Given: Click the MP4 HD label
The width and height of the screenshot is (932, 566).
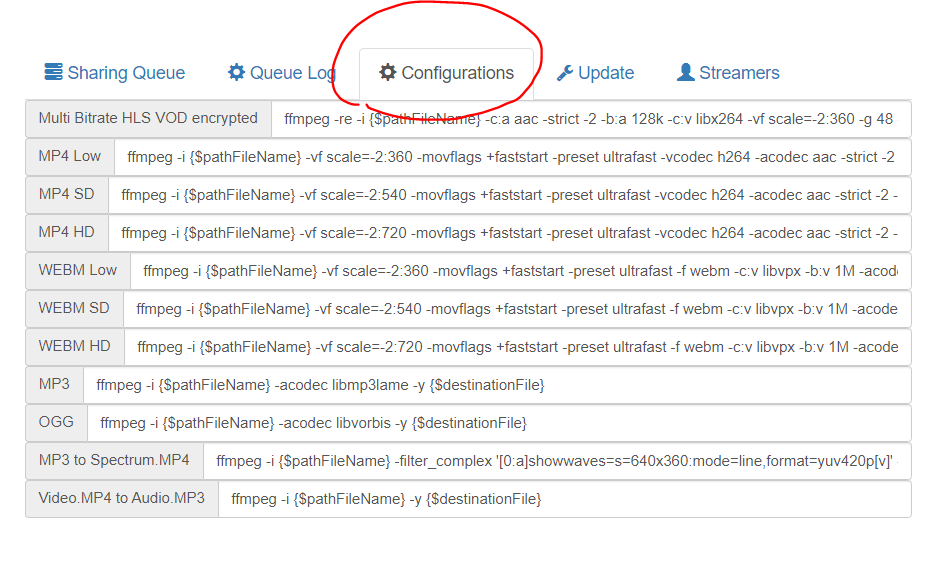Looking at the screenshot, I should click(67, 232).
